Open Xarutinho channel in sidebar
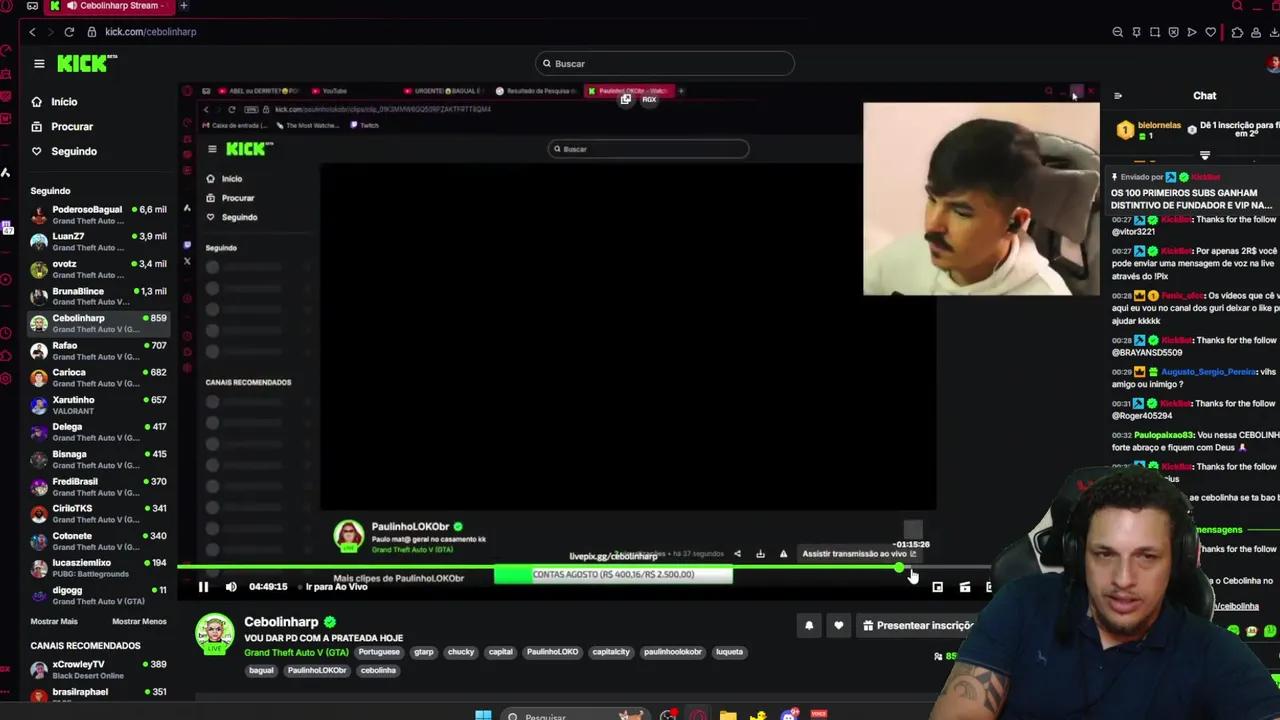The image size is (1280, 720). click(98, 405)
